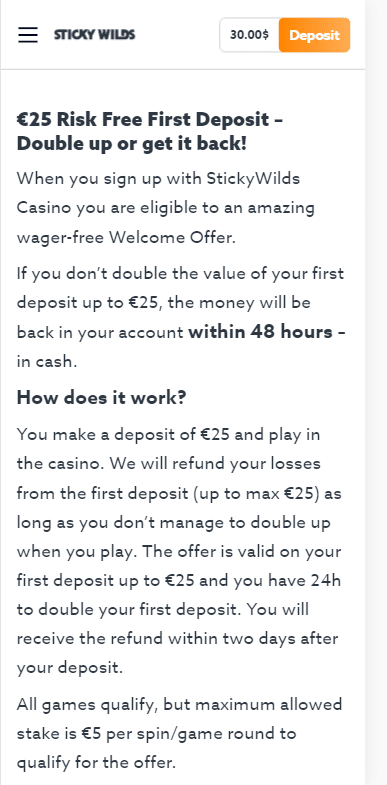This screenshot has width=387, height=785.
Task: Click the page's vertical scrollbar track
Action: (376, 392)
